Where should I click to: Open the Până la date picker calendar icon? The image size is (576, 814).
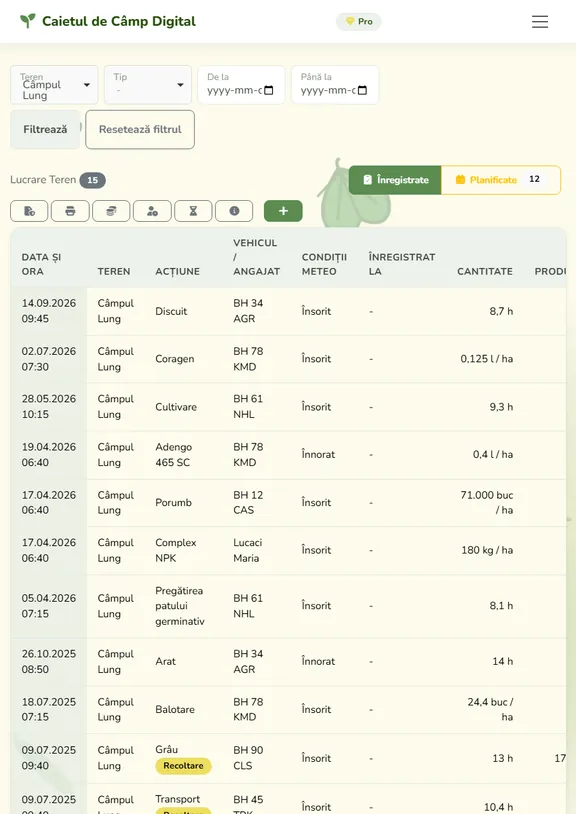(x=363, y=90)
